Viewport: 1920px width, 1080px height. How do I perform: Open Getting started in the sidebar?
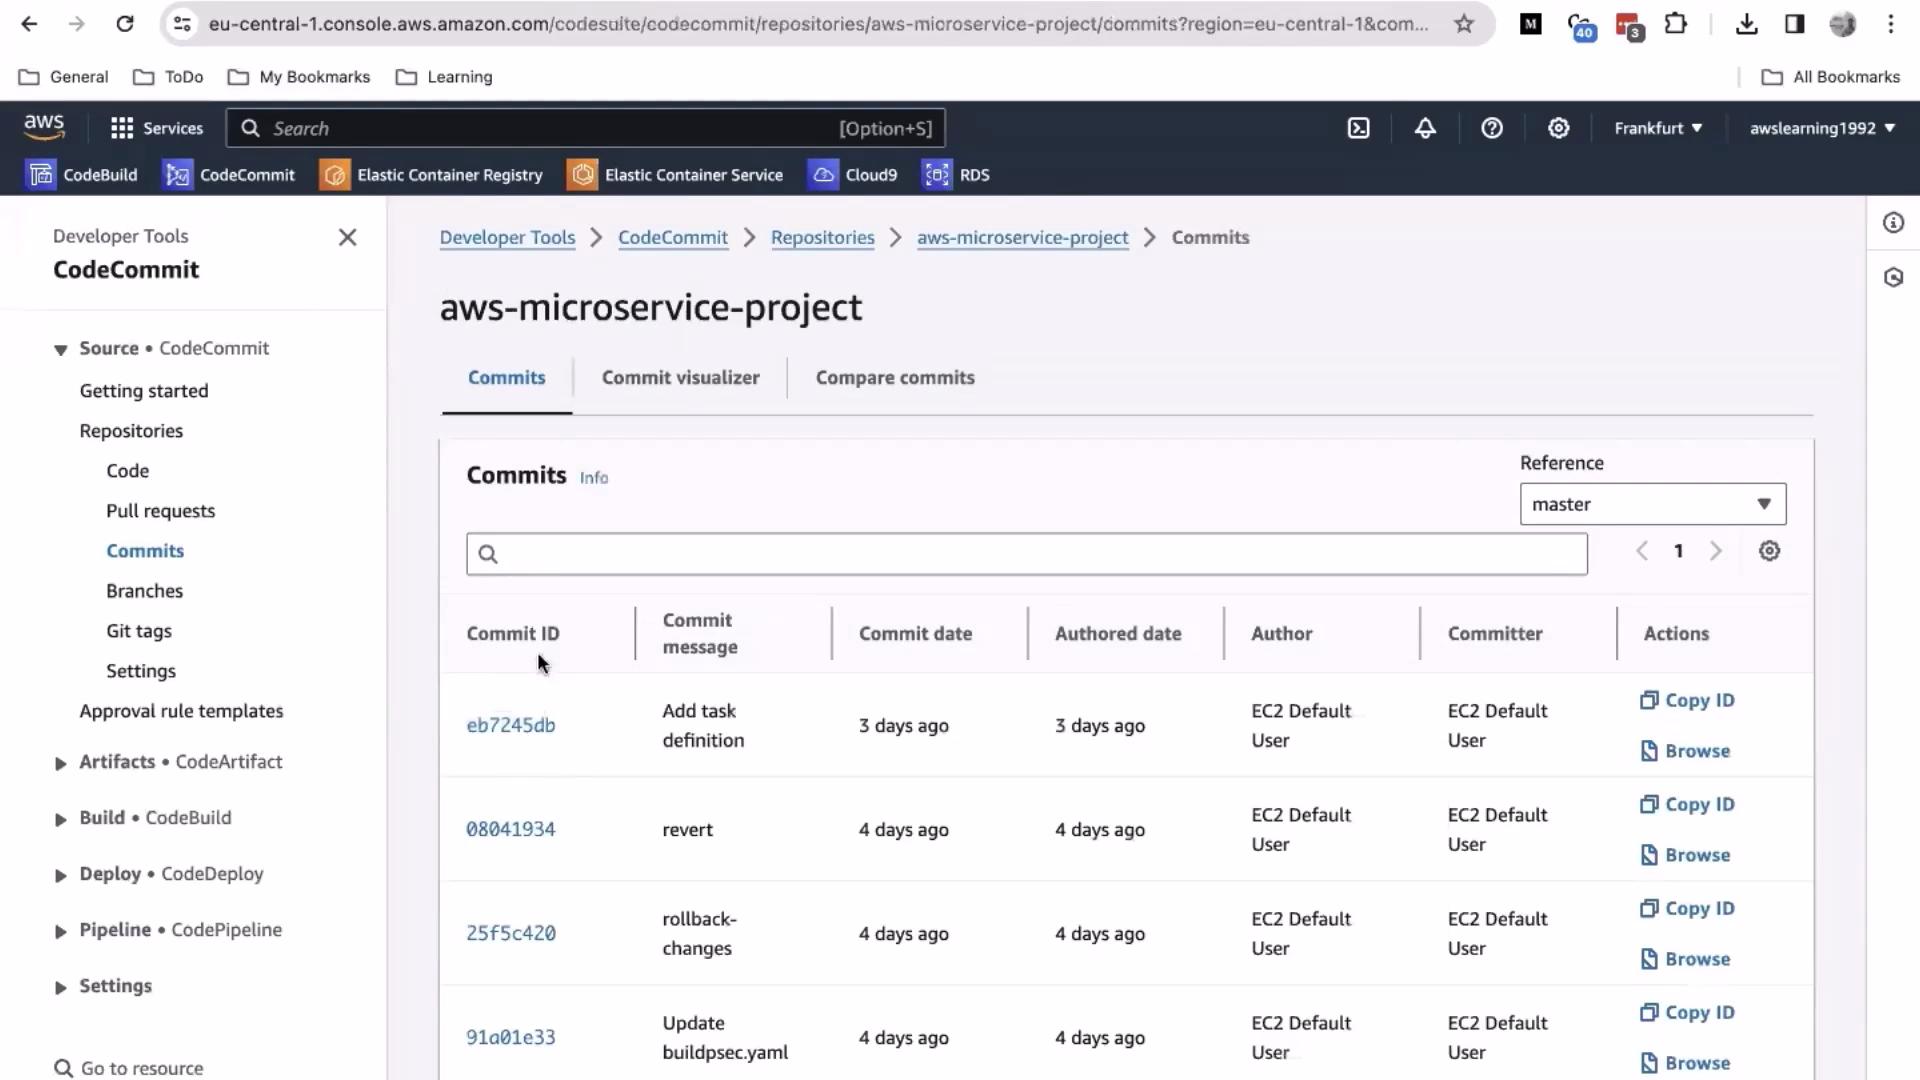click(144, 391)
